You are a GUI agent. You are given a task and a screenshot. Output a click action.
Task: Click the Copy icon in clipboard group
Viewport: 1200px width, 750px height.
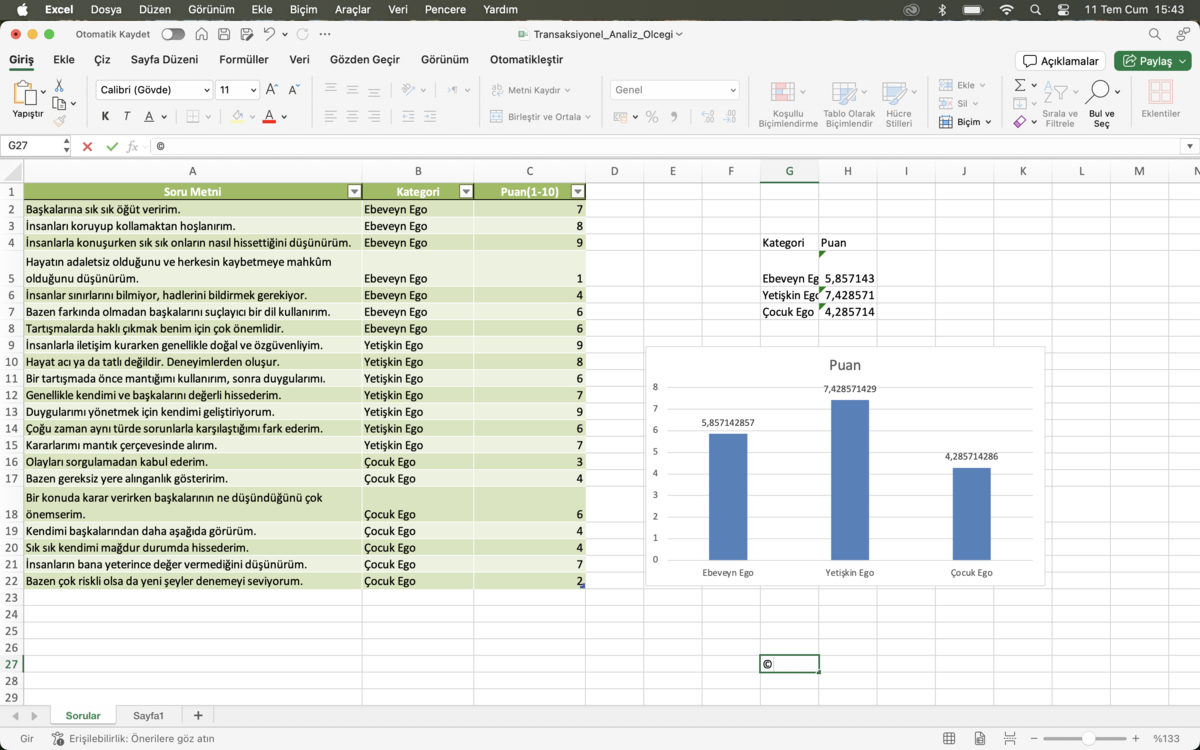[x=59, y=104]
